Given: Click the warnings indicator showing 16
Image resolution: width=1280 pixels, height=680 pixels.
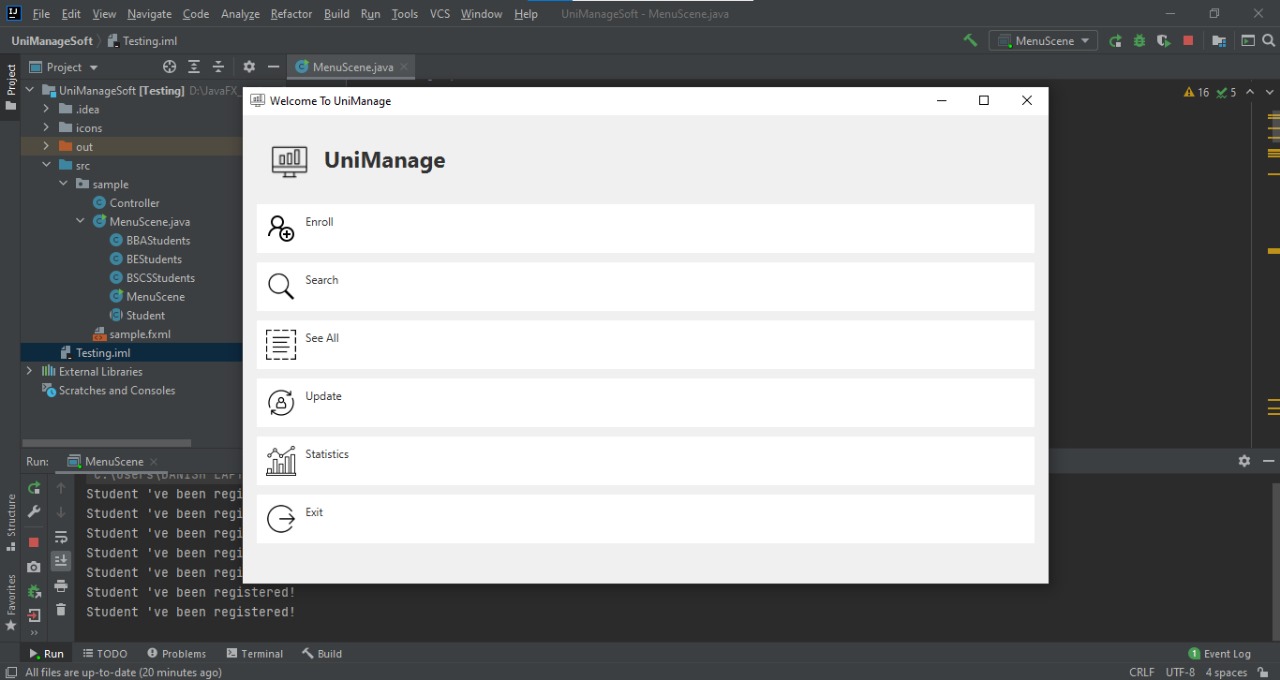Looking at the screenshot, I should click(x=1197, y=92).
